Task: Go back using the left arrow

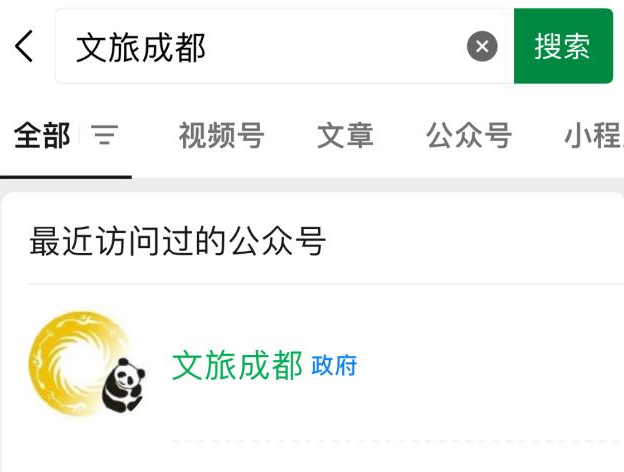Action: click(x=24, y=46)
